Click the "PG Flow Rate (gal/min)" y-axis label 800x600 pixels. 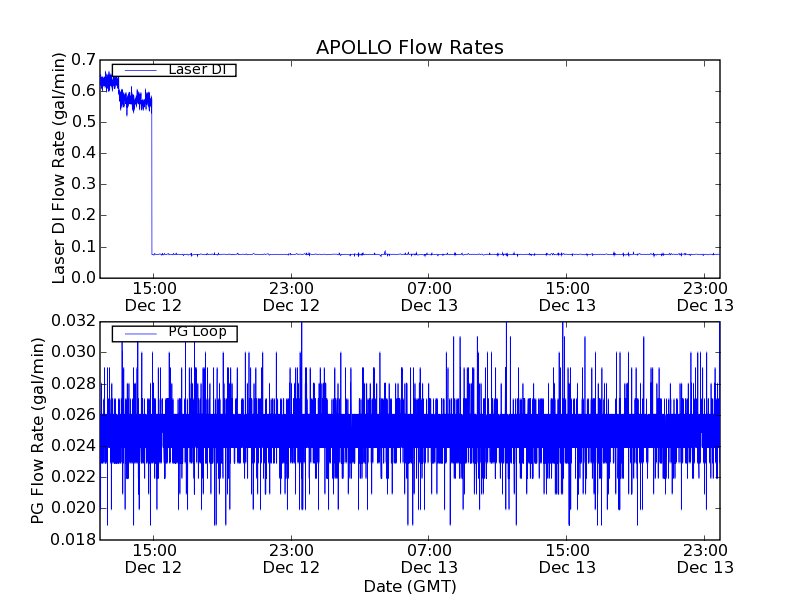[x=38, y=430]
